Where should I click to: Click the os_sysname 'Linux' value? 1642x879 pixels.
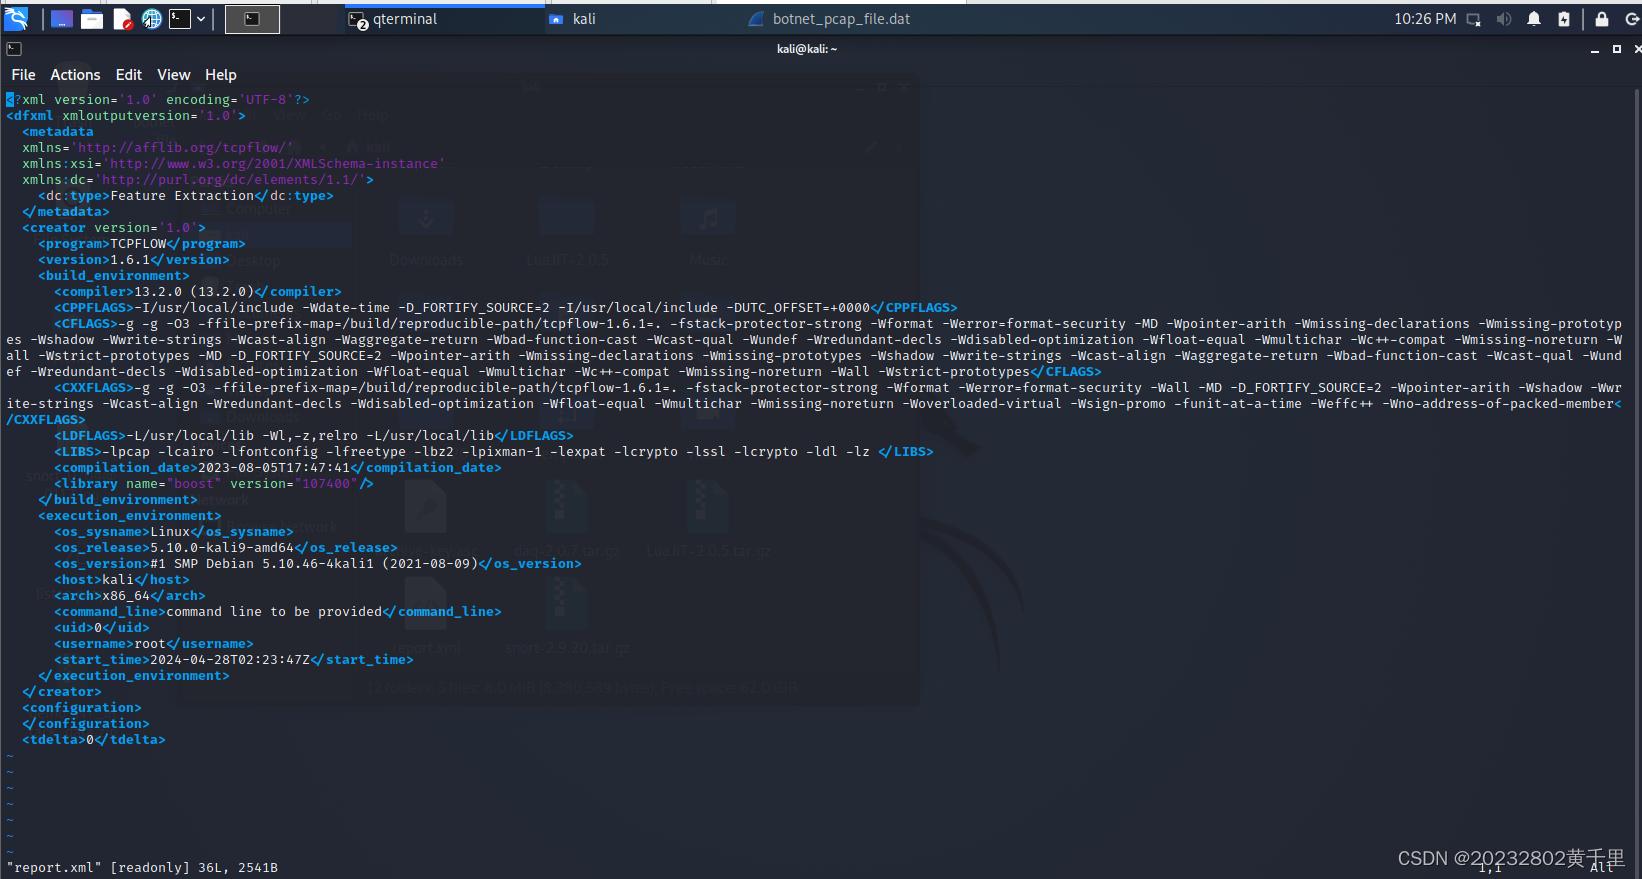(170, 532)
